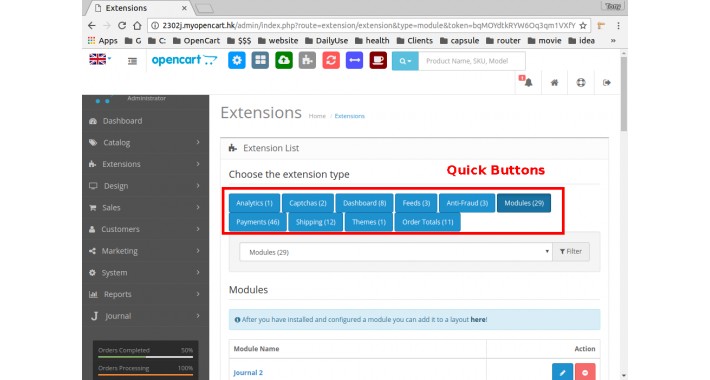This screenshot has width=710, height=380.
Task: Focus the Product Name, SKU, Model search field
Action: tap(471, 61)
